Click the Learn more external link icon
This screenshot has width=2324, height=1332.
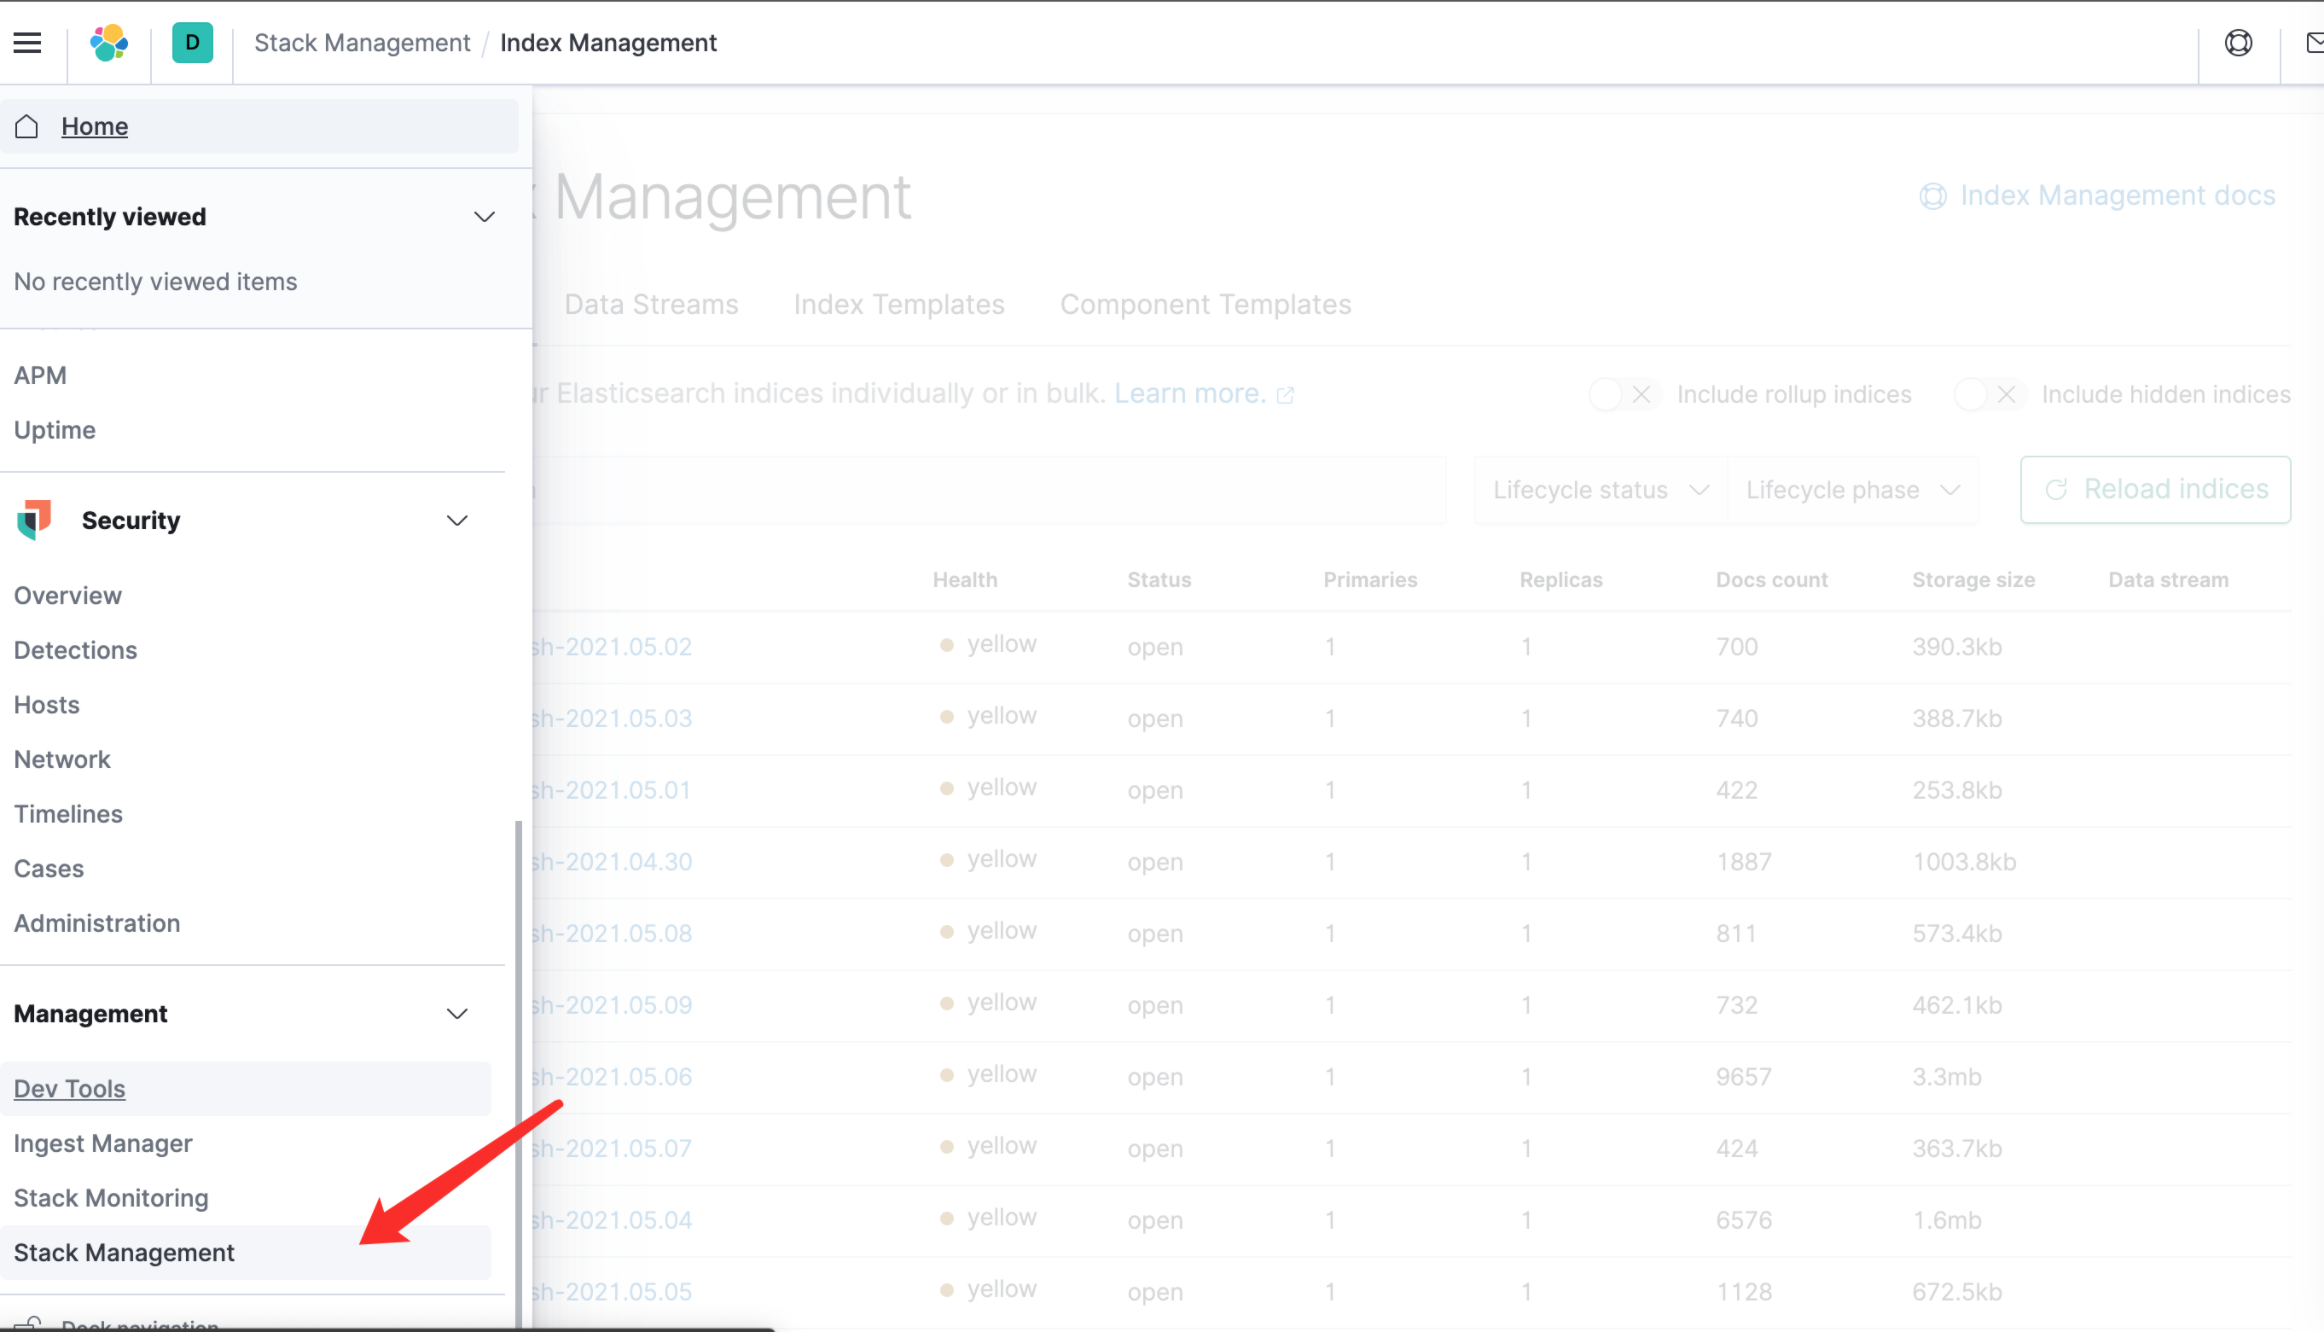[1286, 395]
